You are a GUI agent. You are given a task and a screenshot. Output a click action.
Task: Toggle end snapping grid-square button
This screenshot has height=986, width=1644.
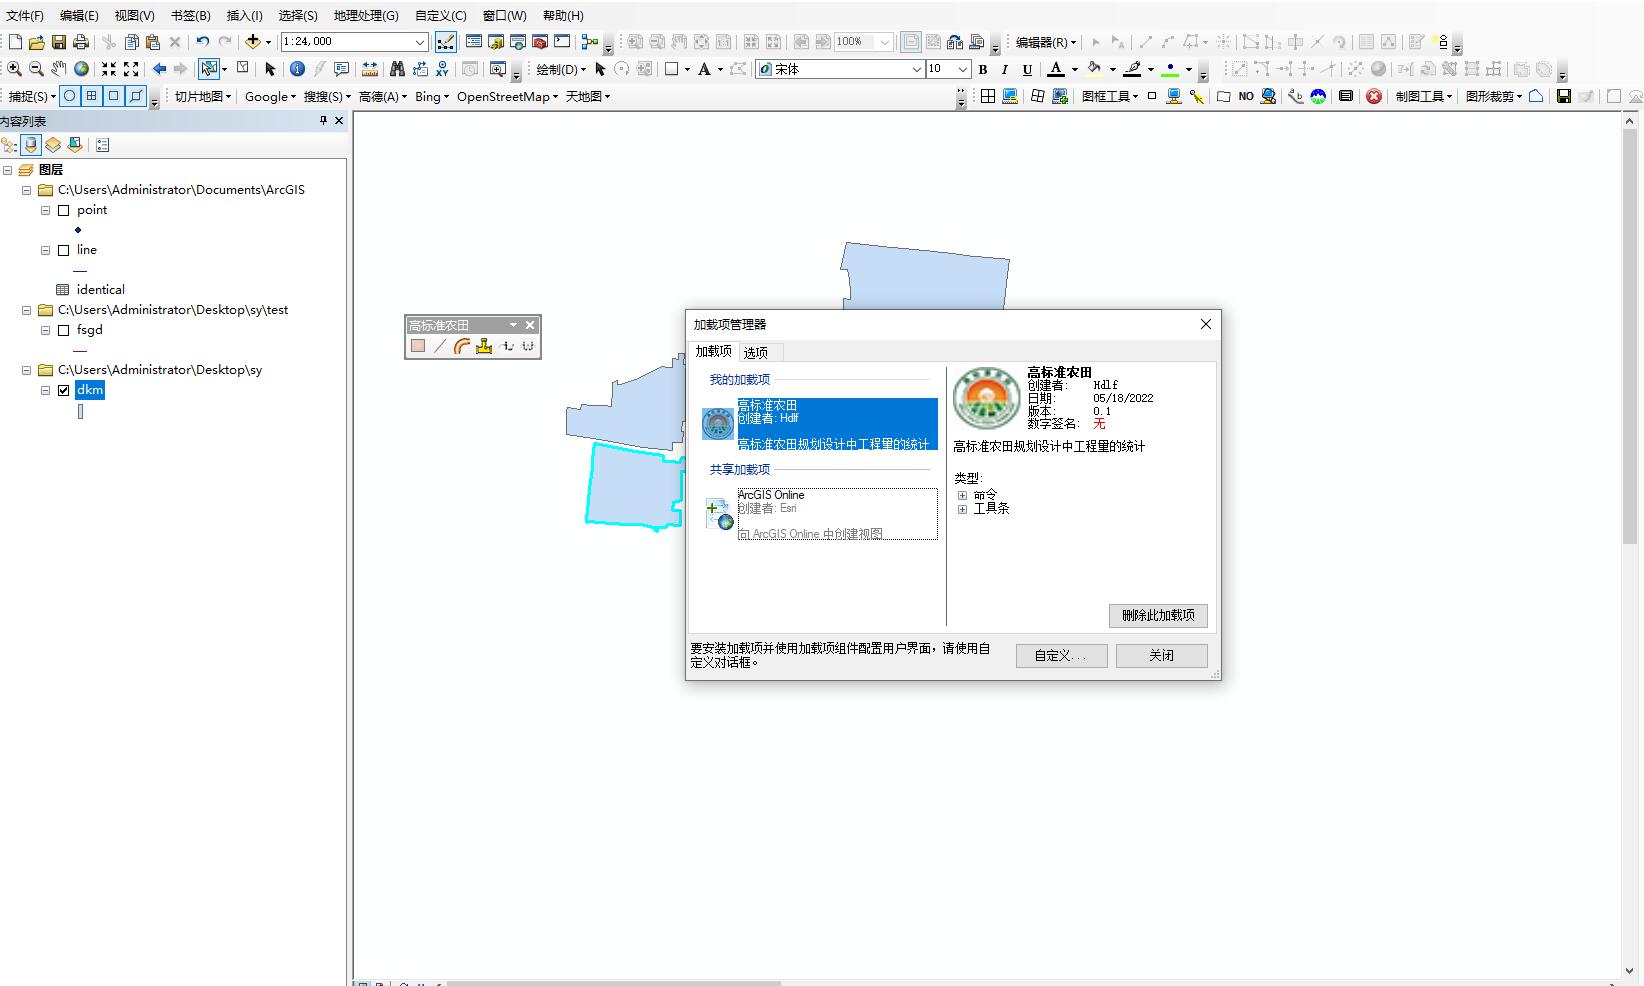(x=92, y=96)
